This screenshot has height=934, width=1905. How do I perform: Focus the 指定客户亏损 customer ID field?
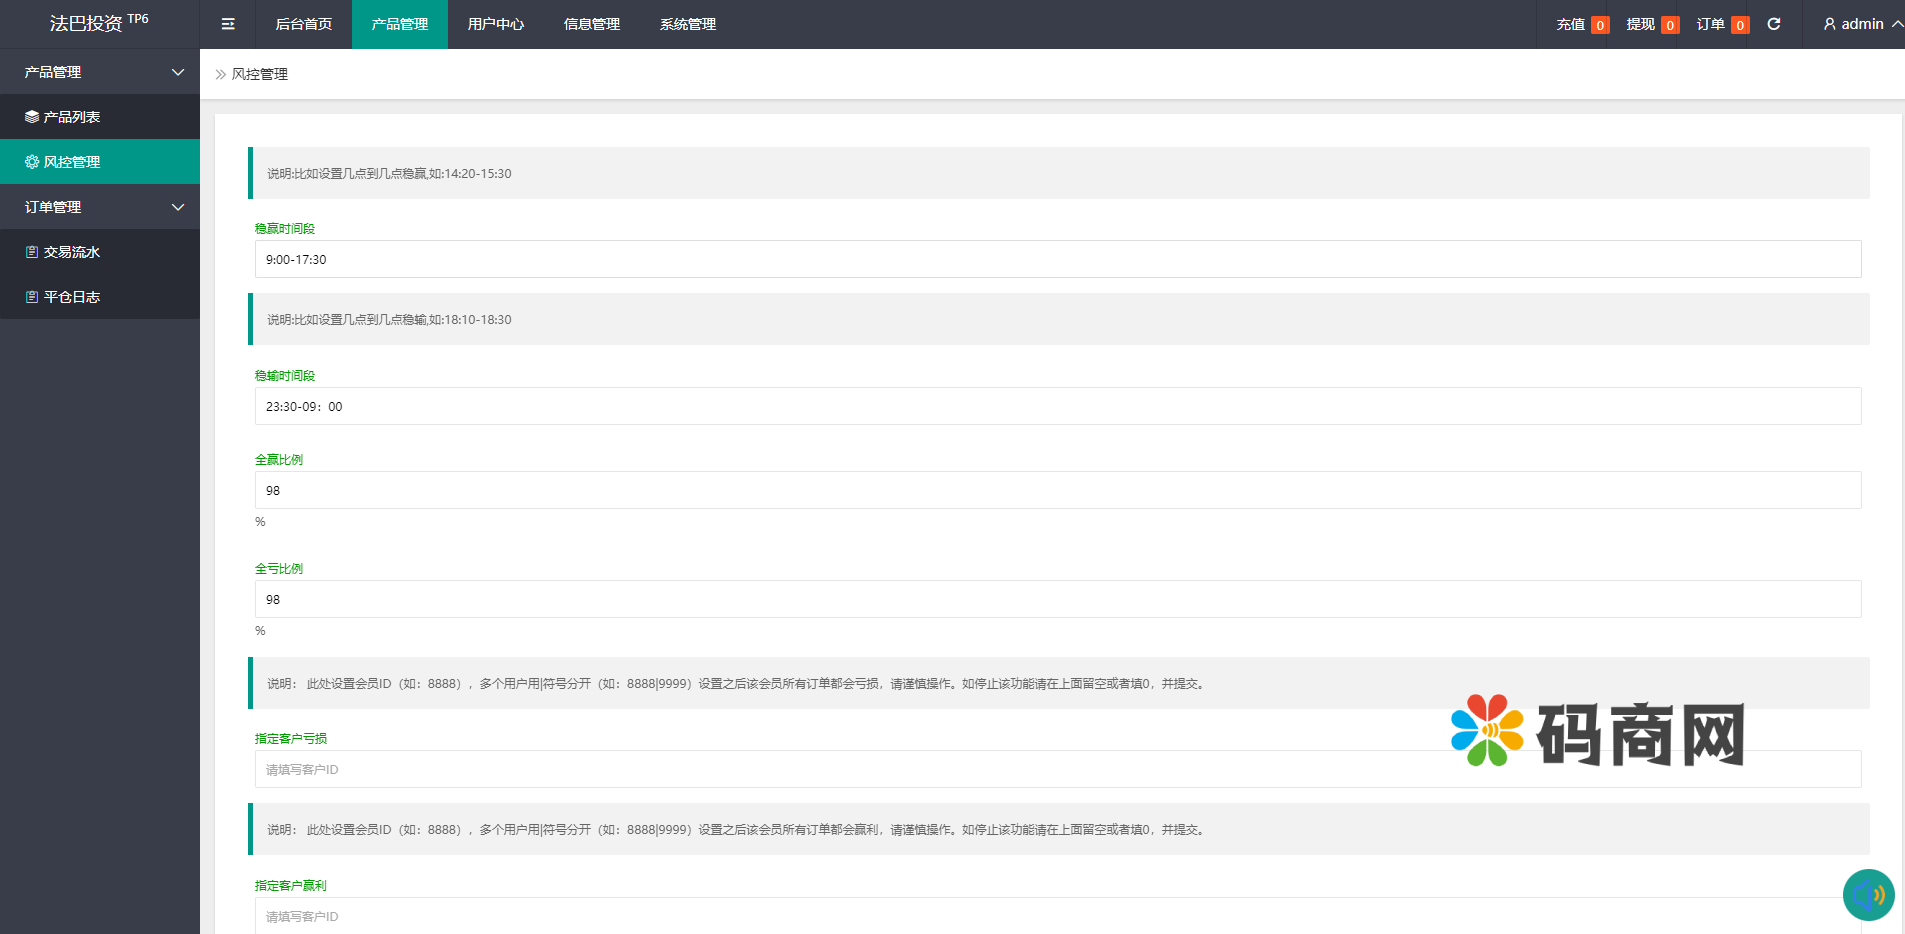1057,769
